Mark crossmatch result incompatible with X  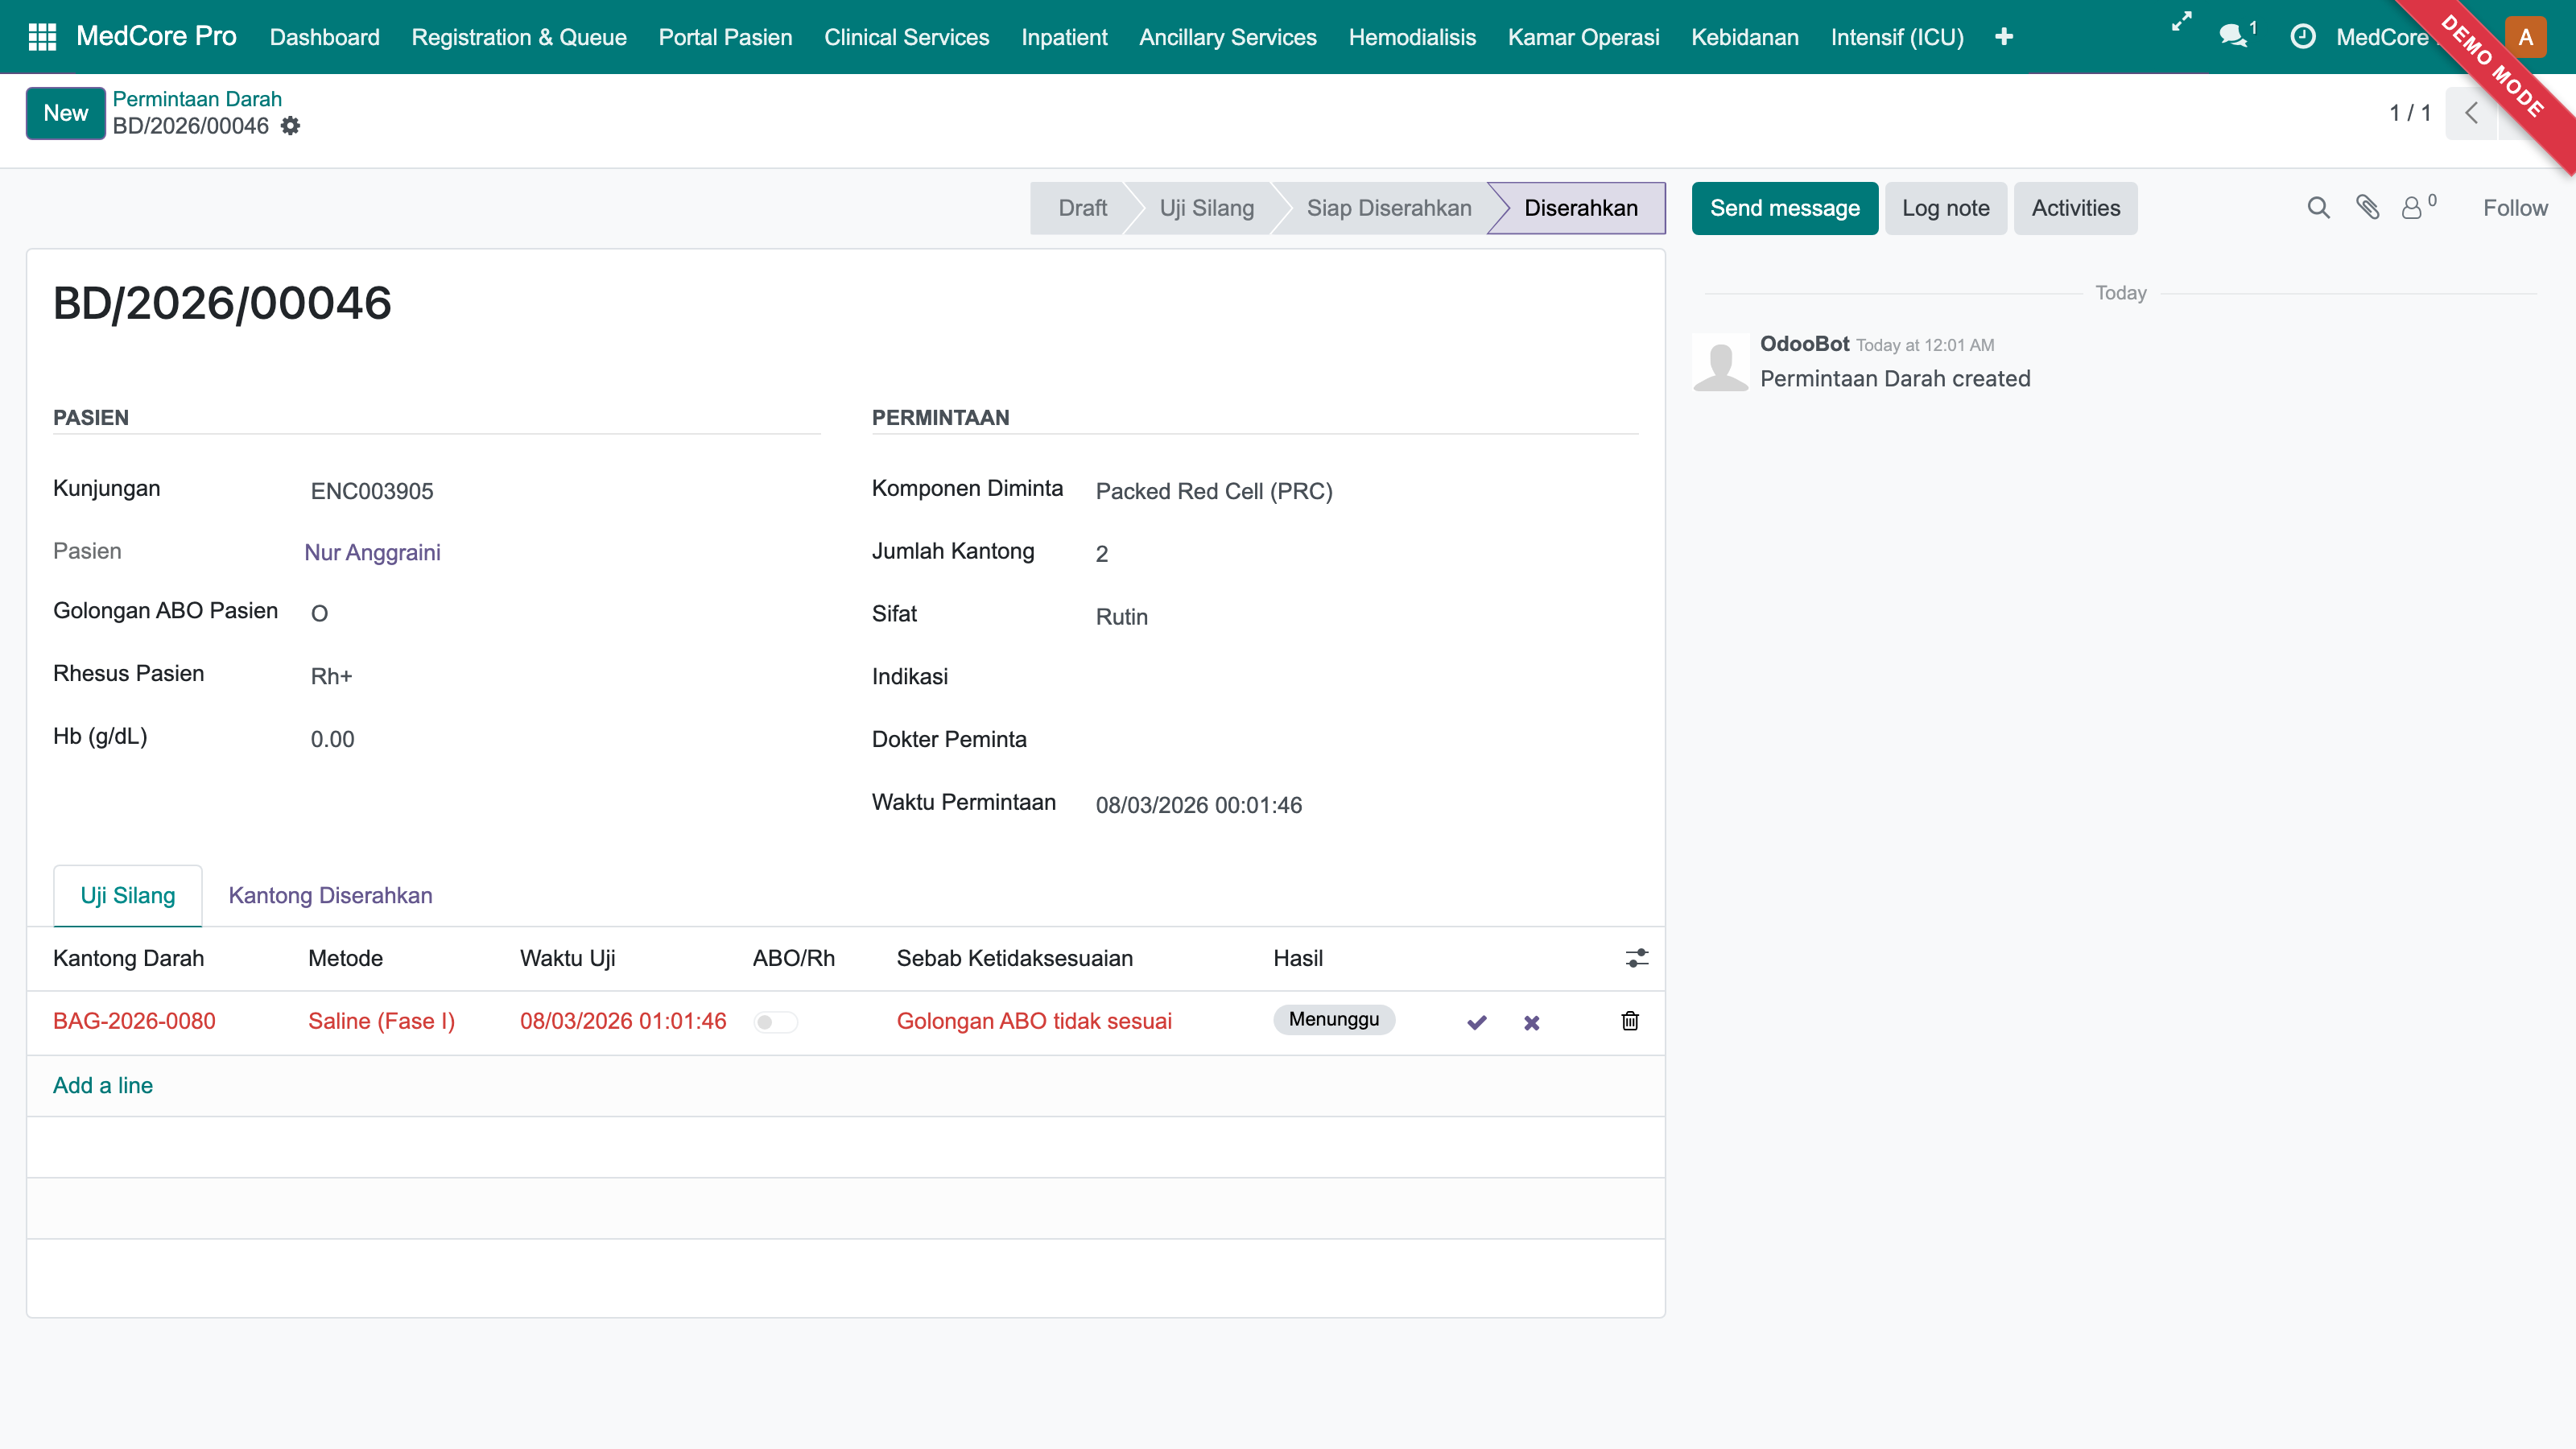point(1531,1022)
